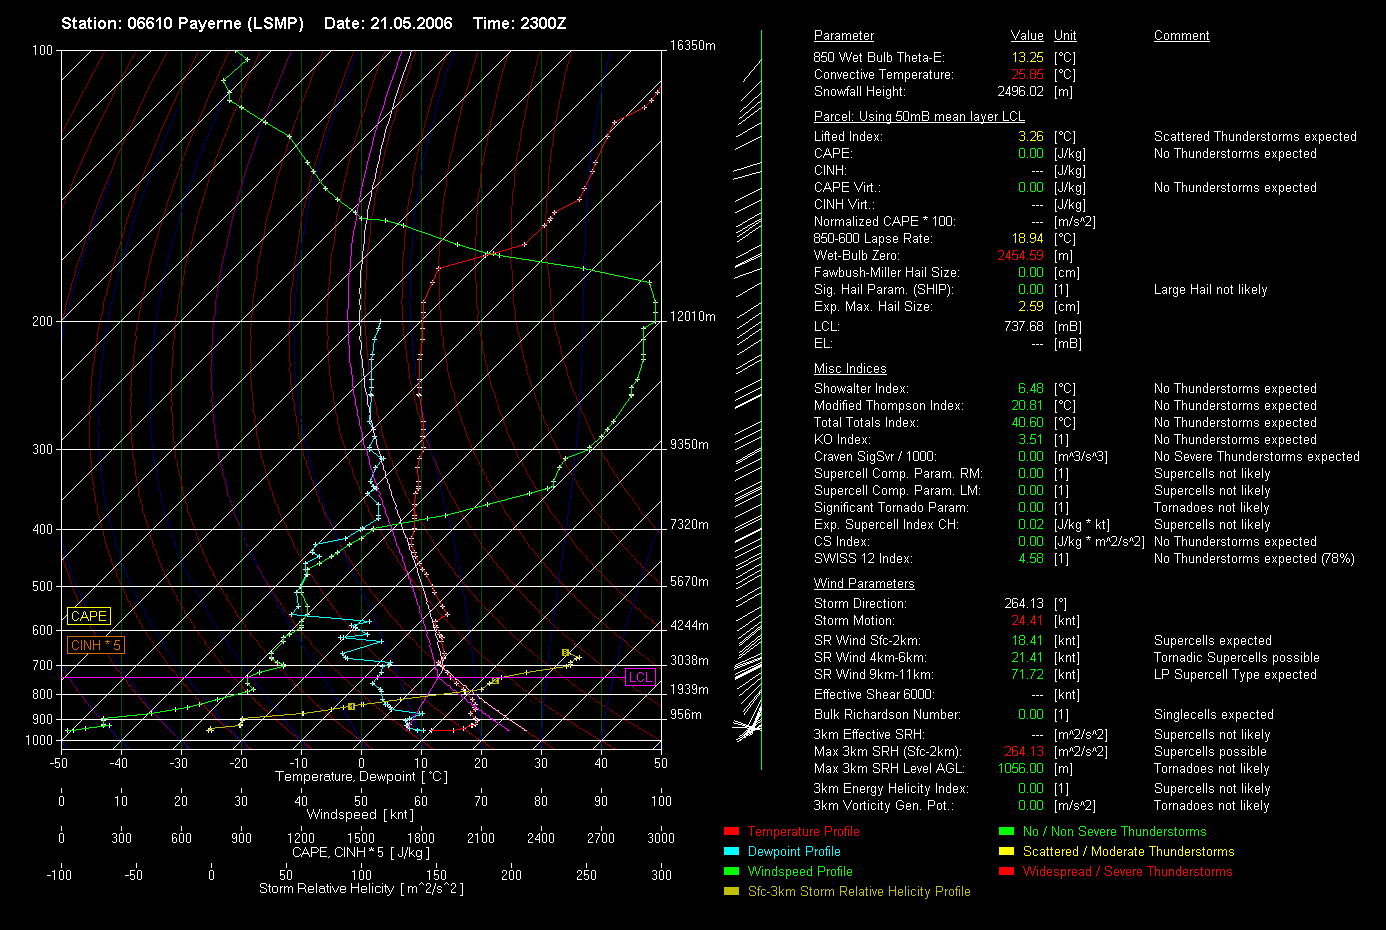Click the orange CINH * 5 label box

coord(95,645)
